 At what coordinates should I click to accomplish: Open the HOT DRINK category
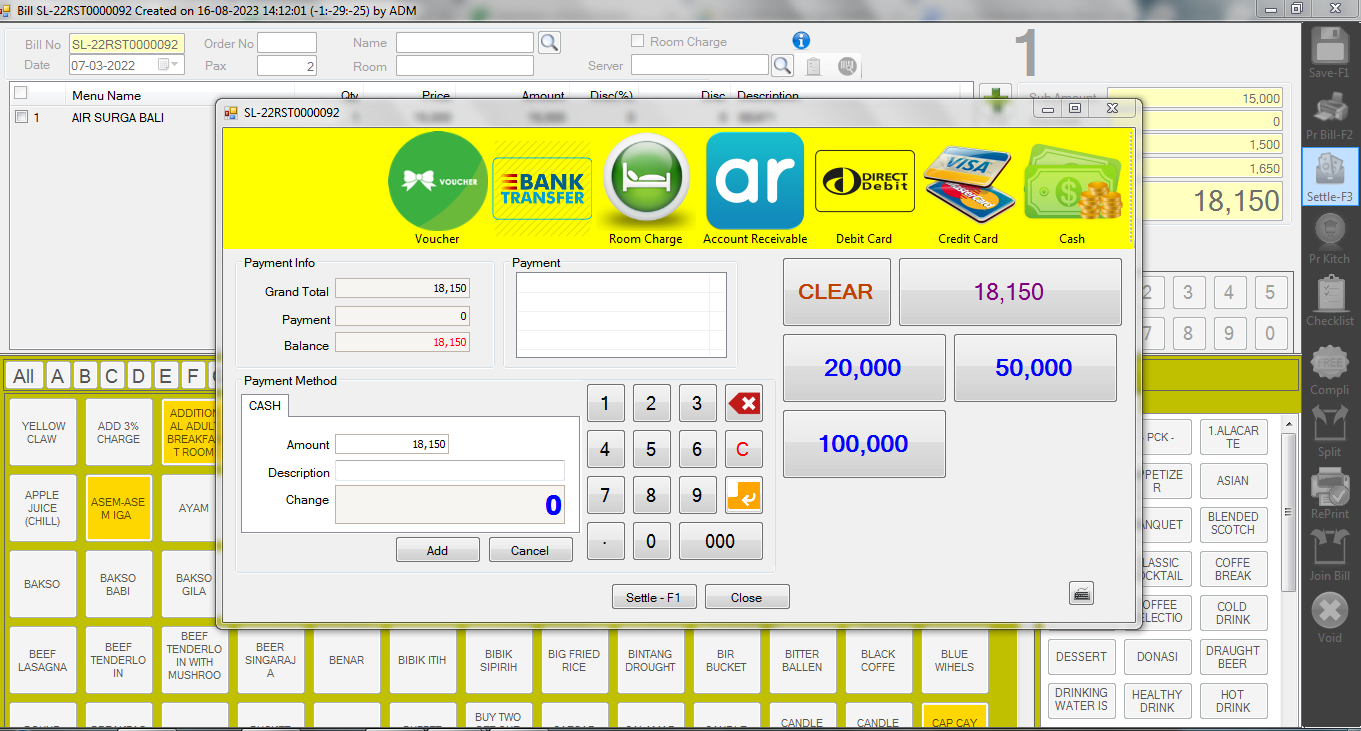1233,701
